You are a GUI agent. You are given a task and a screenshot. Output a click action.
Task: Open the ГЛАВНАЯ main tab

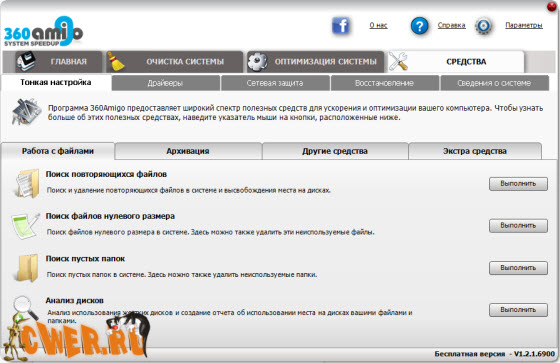(x=52, y=62)
